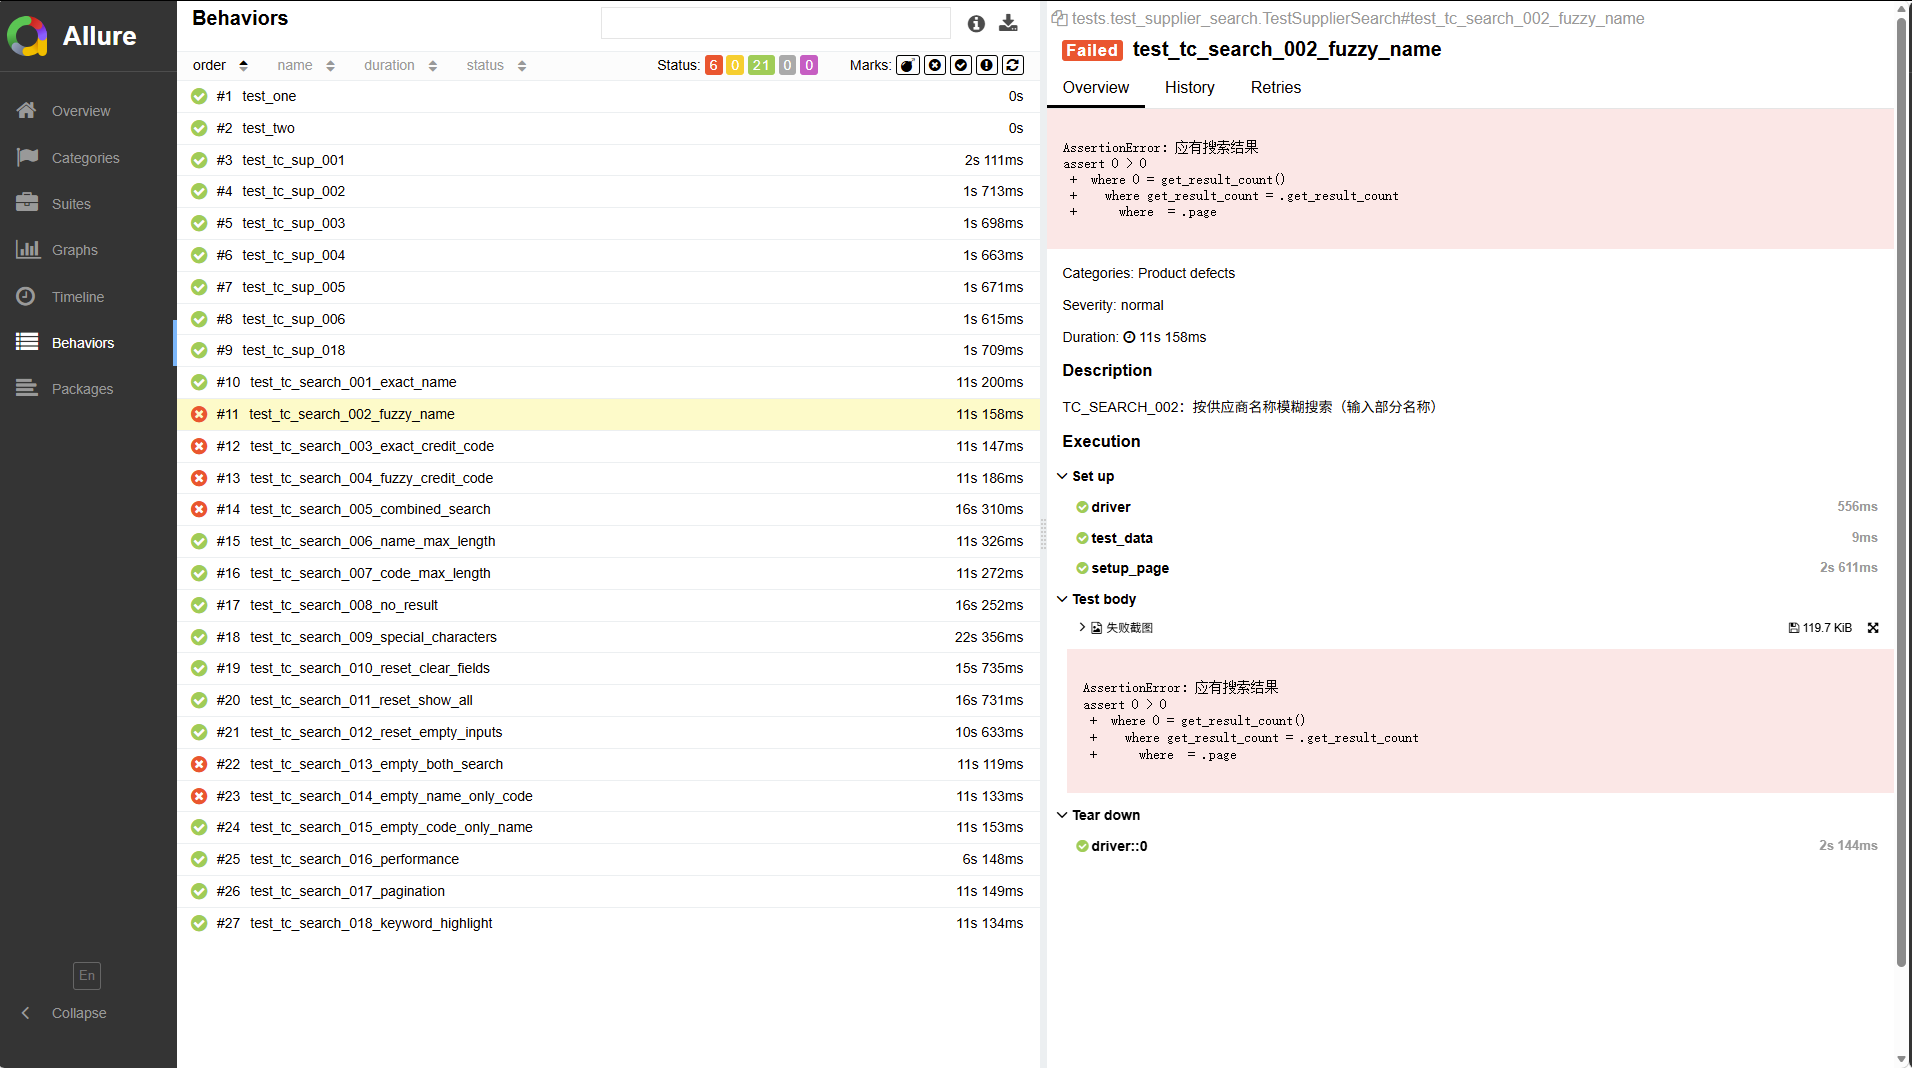1912x1068 pixels.
Task: Toggle passed status filter showing 21
Action: point(761,65)
